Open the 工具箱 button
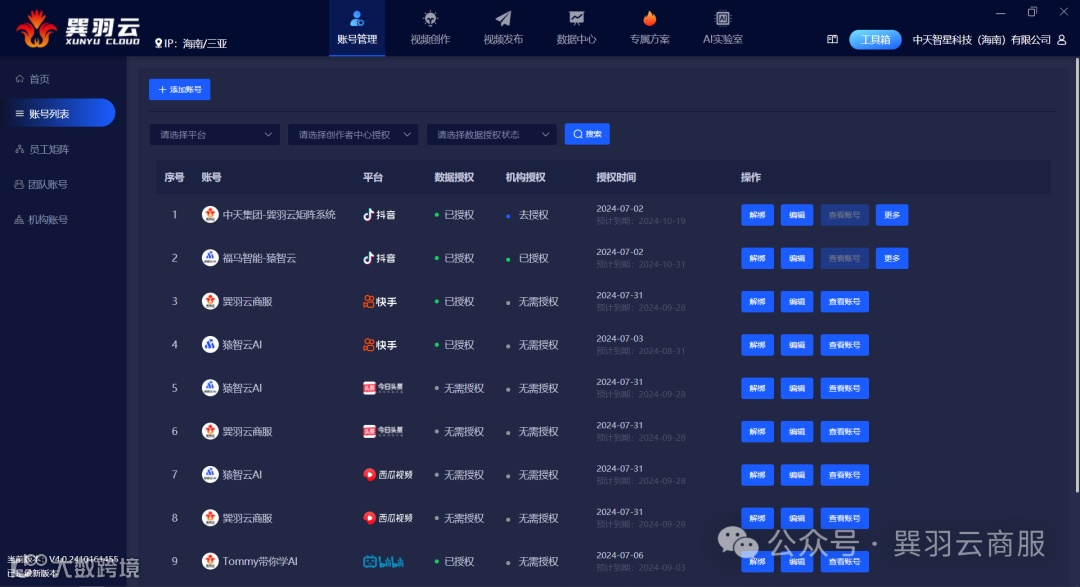 tap(875, 39)
